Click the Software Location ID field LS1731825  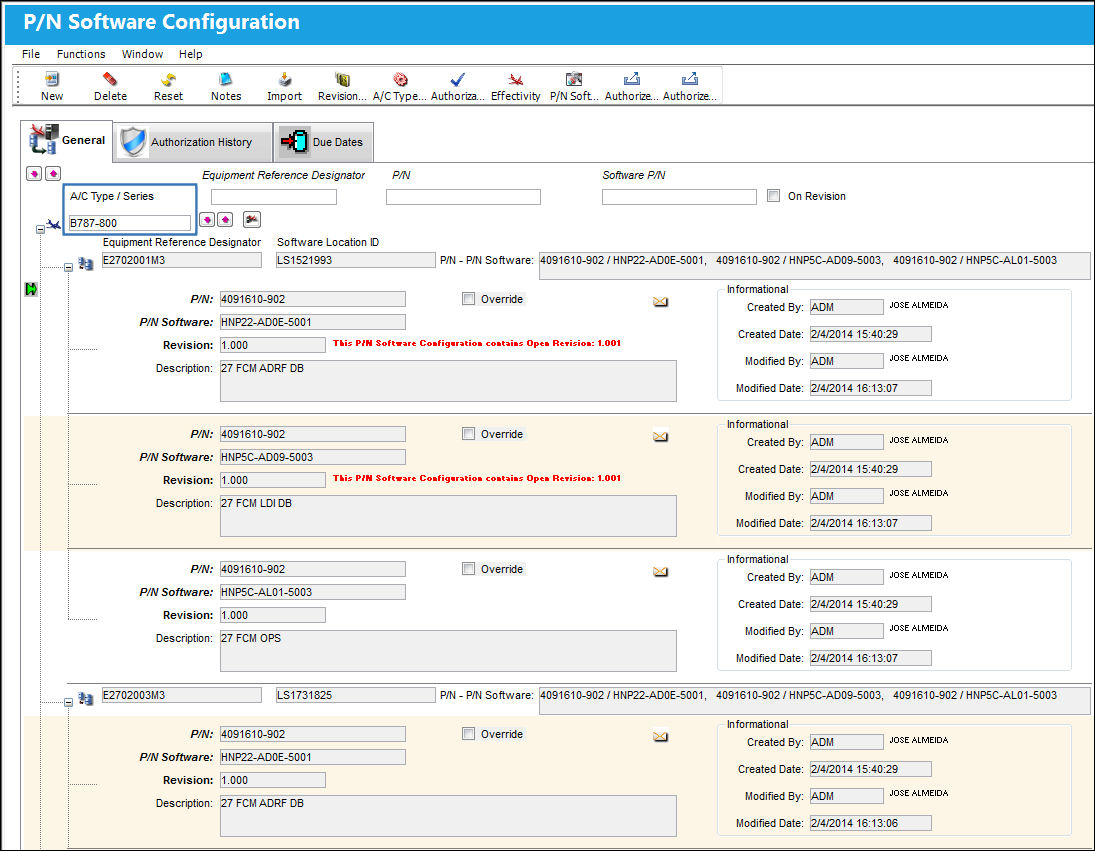(355, 695)
